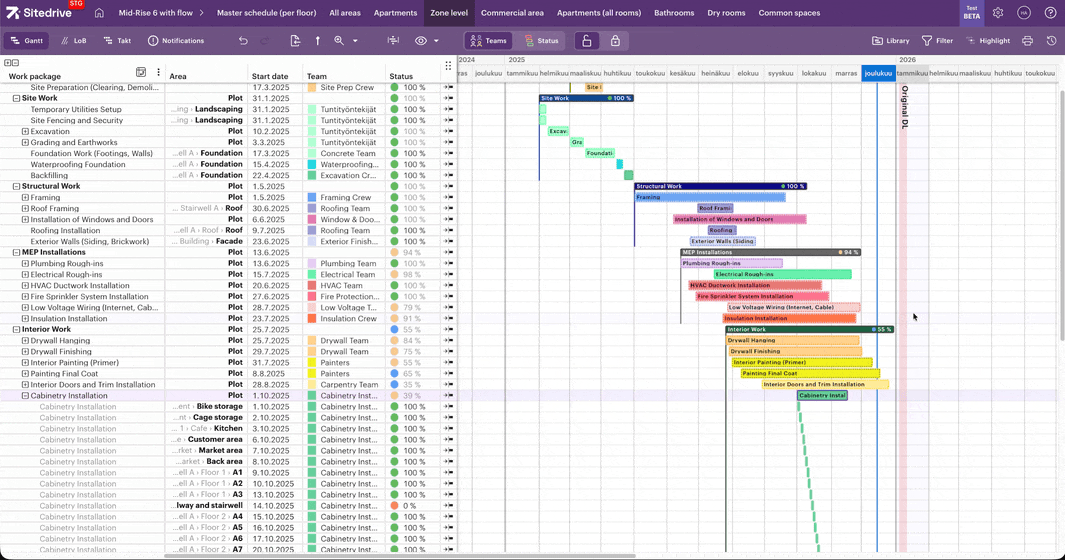Image resolution: width=1065 pixels, height=560 pixels.
Task: Collapse the Structural Work group
Action: [16, 186]
